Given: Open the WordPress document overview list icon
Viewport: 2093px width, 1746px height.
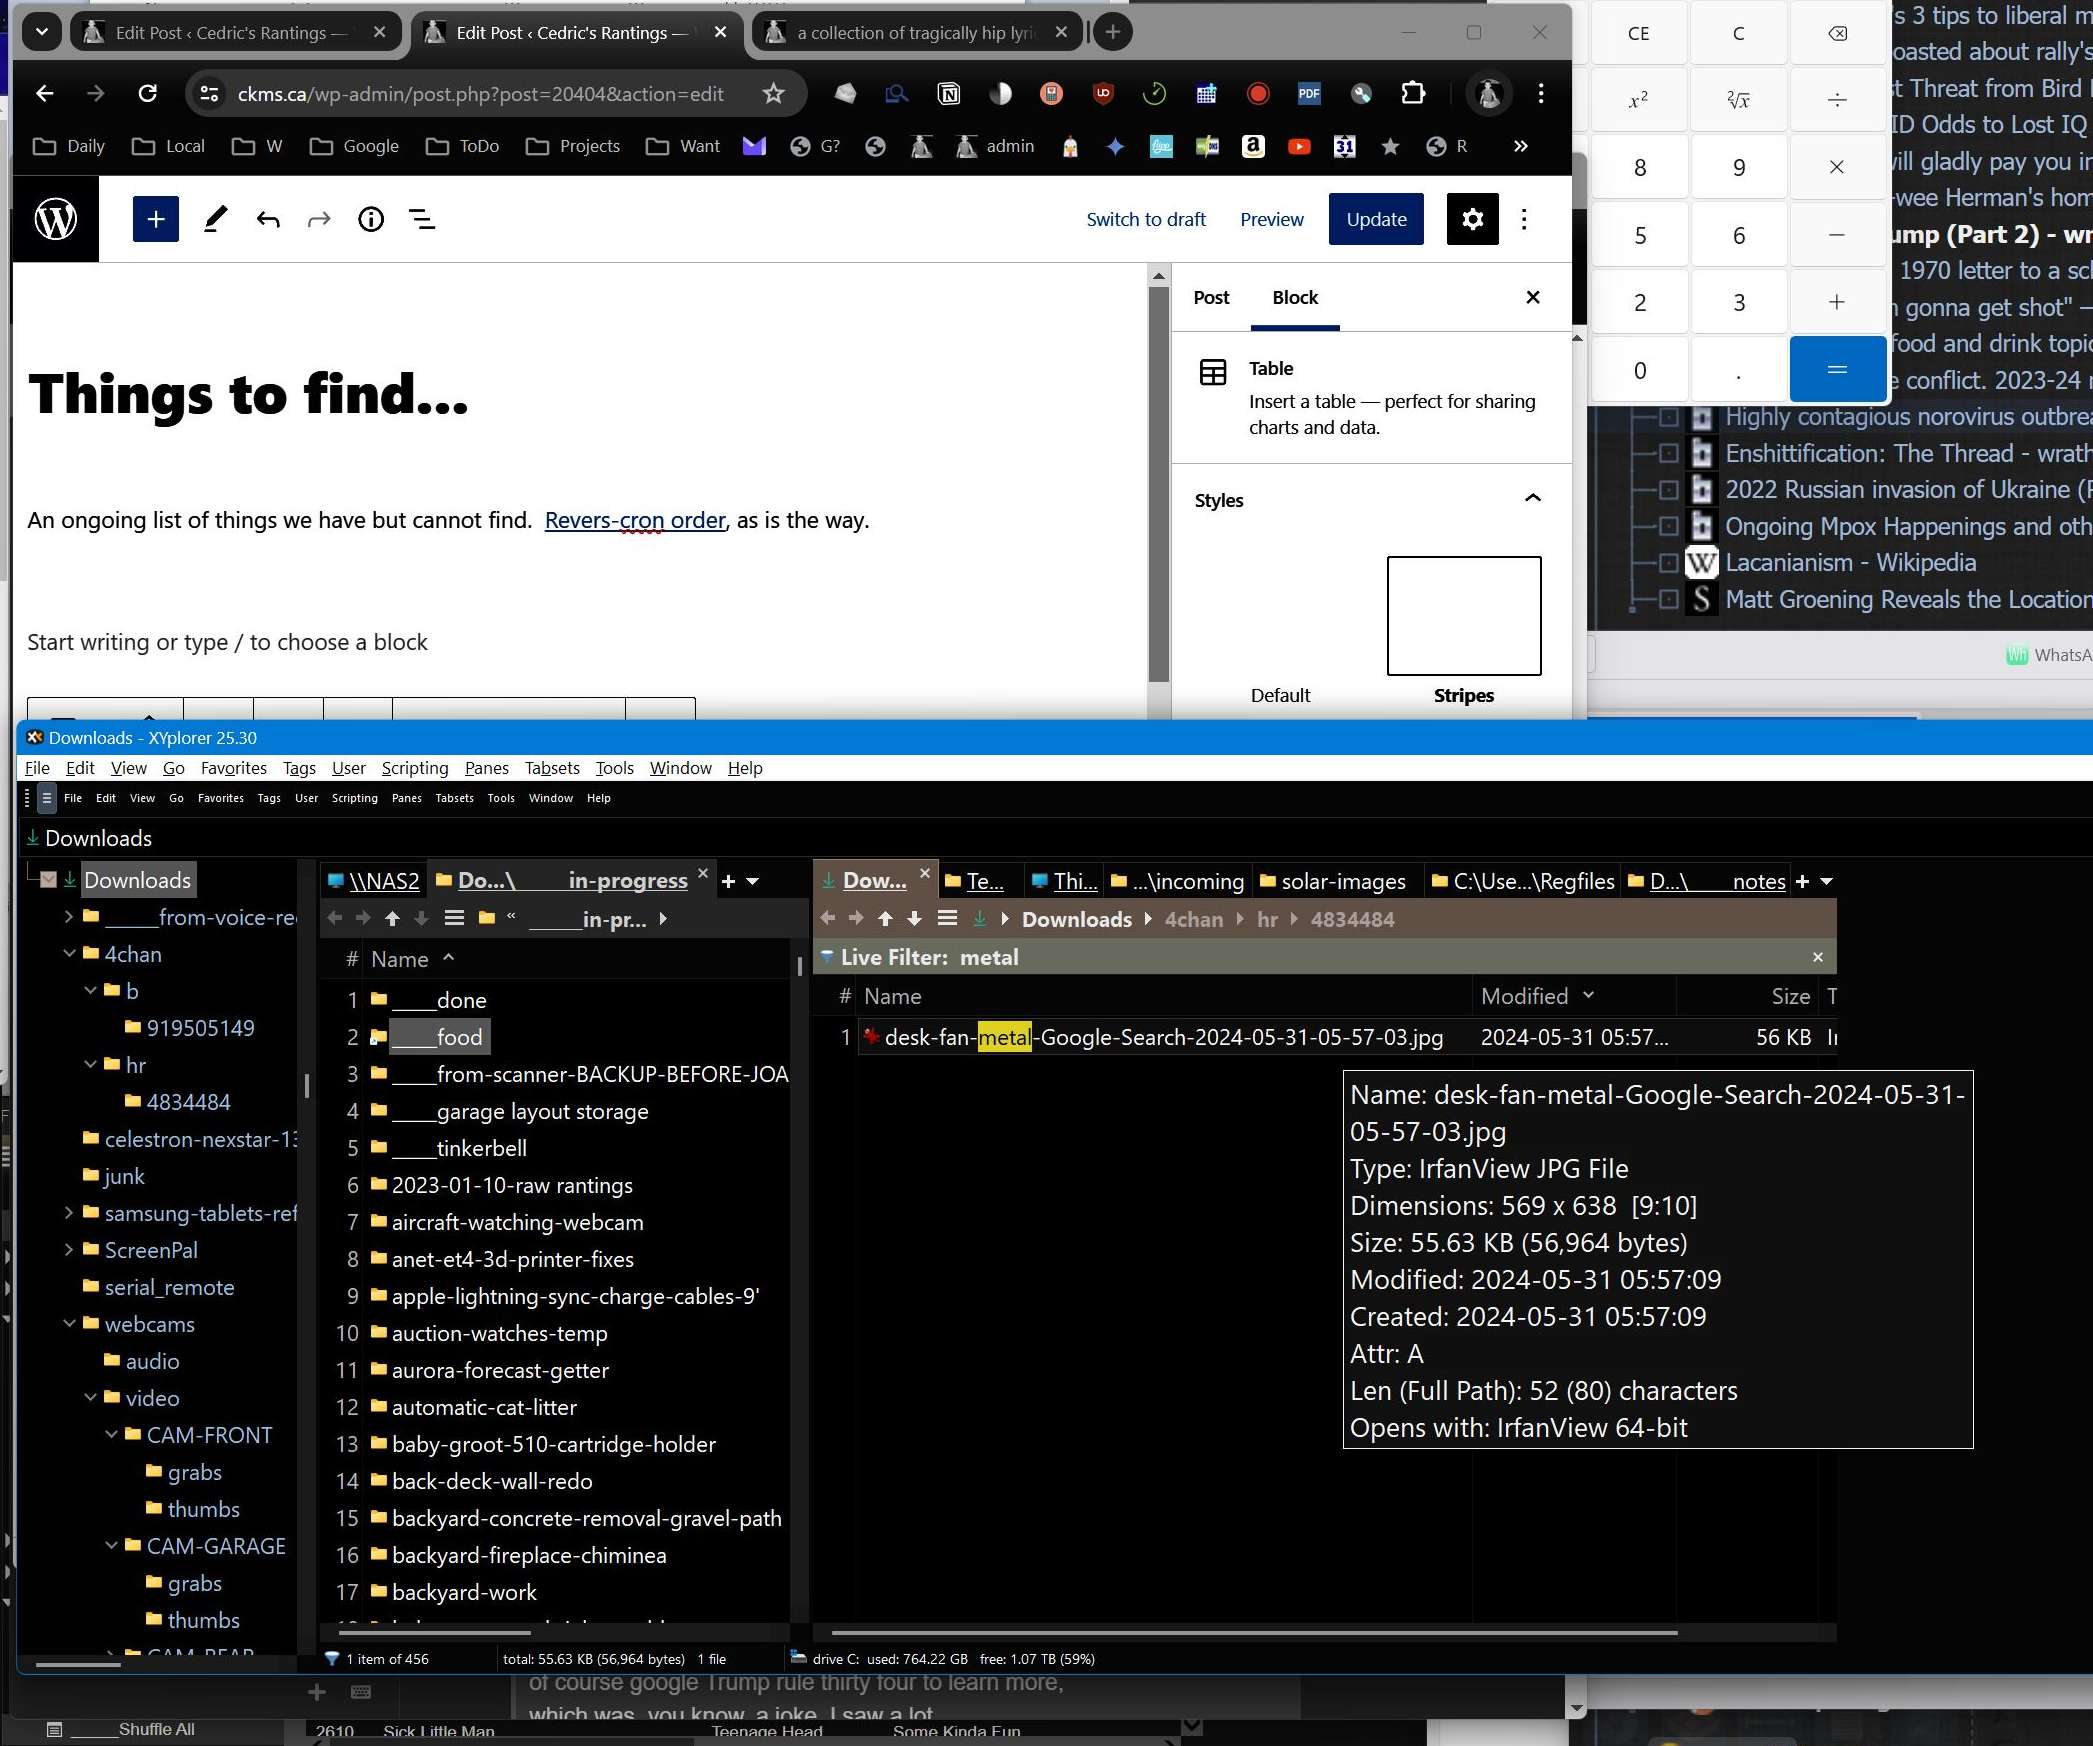Looking at the screenshot, I should [x=423, y=219].
